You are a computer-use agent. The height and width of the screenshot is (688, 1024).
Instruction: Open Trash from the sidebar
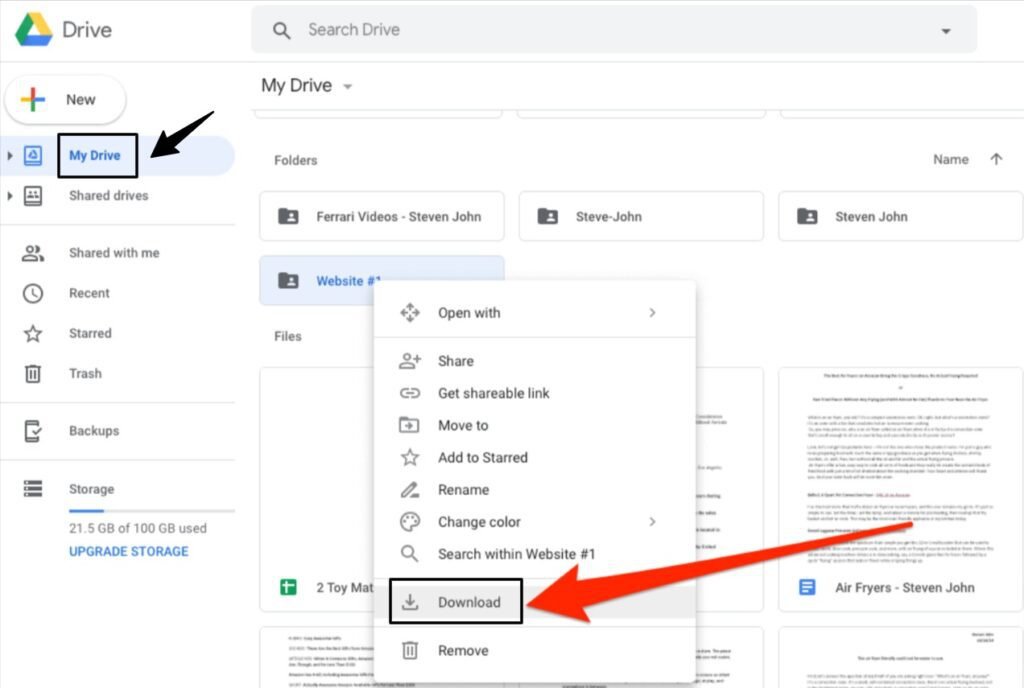coord(84,373)
